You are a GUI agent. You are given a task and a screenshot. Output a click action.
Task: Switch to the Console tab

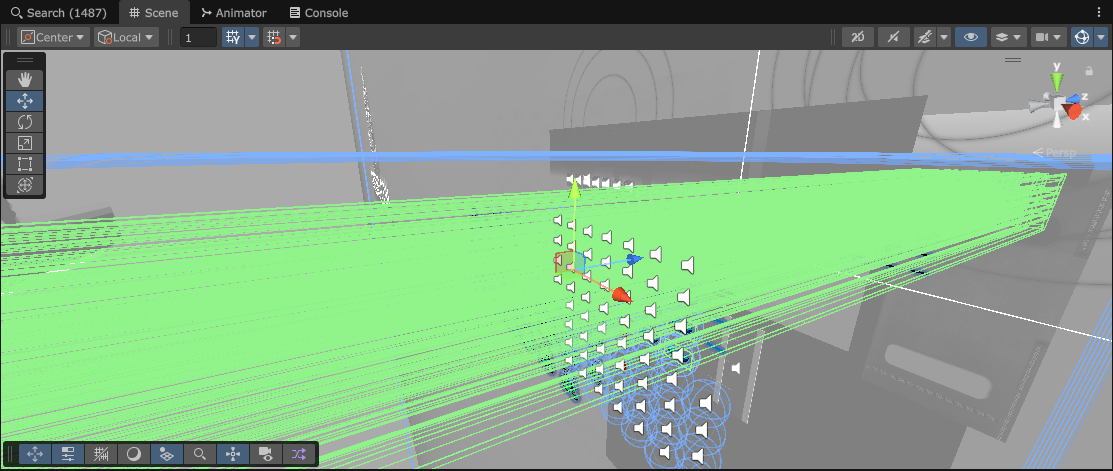(319, 13)
